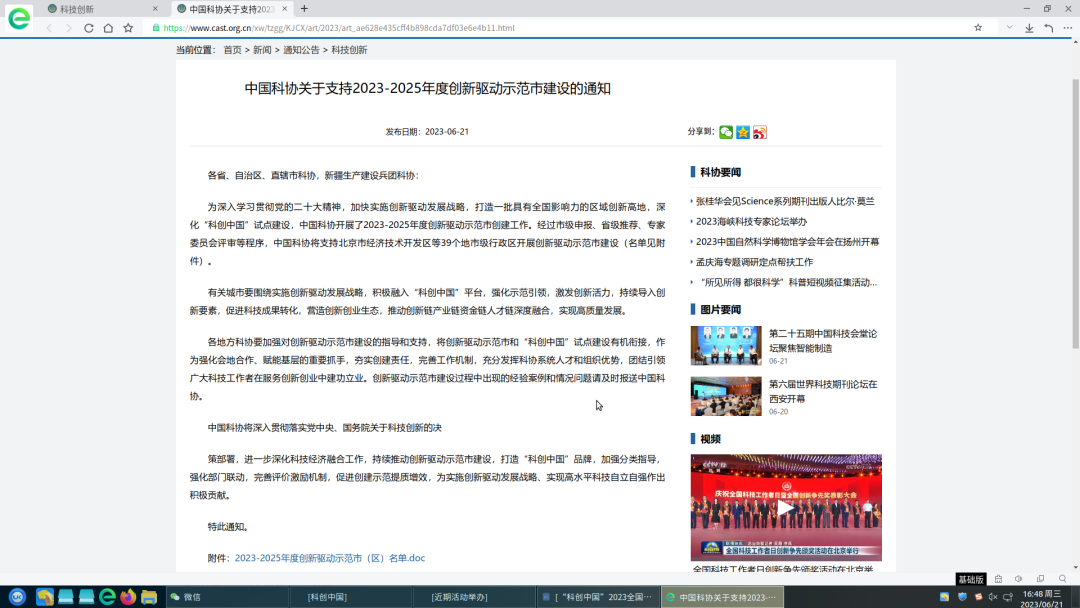Share the article to Qzone
This screenshot has height=608, width=1080.
(743, 132)
